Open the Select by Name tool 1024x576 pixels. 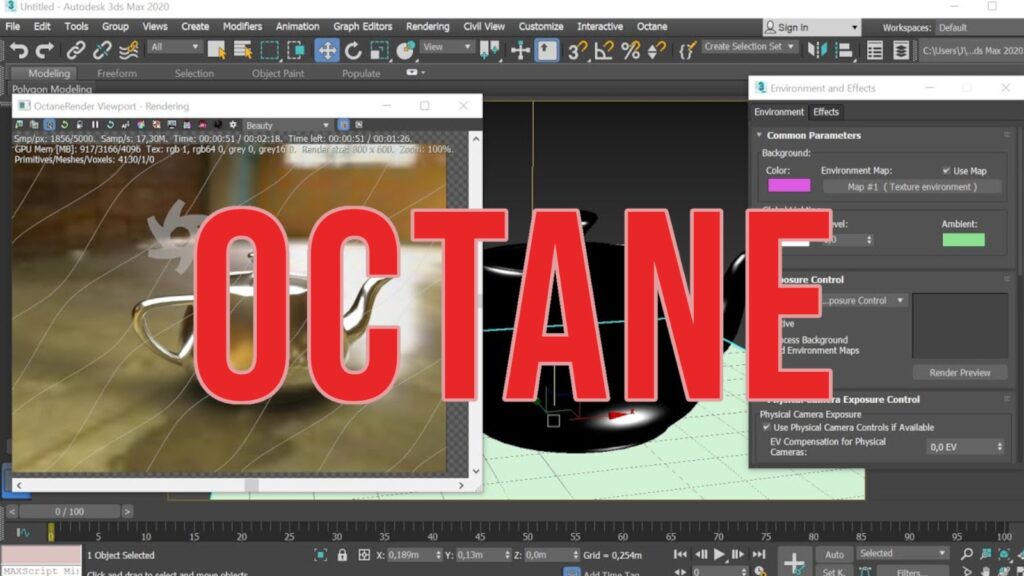[x=243, y=50]
